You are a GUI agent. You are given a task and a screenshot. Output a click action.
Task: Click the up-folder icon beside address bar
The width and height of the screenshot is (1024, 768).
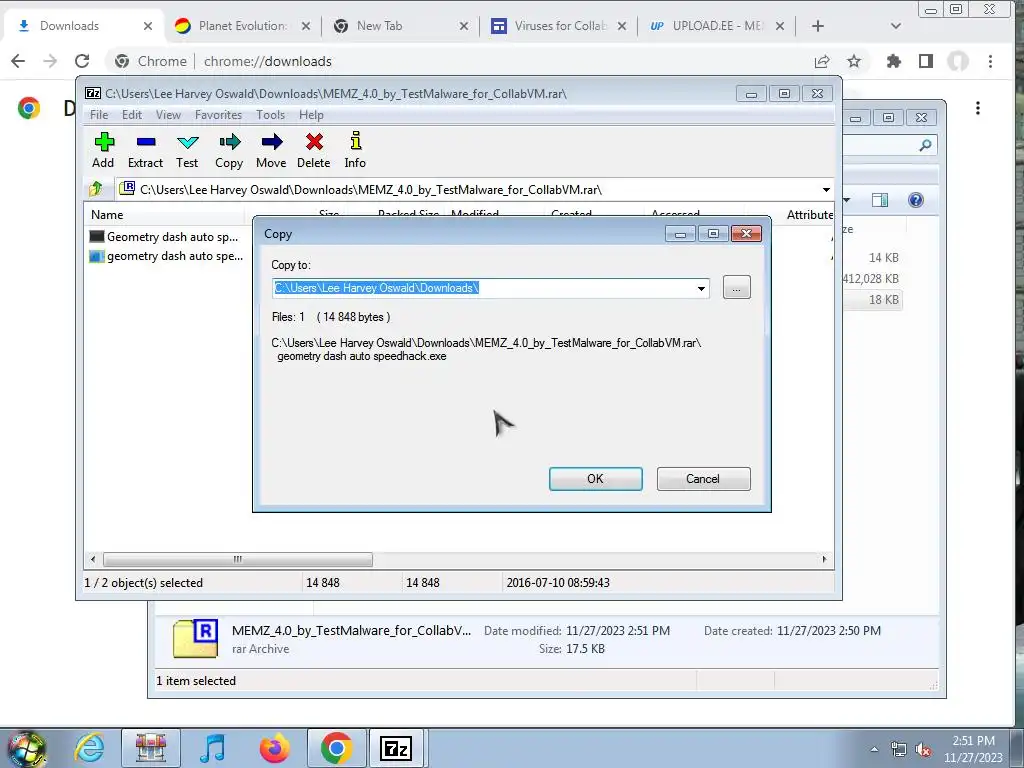click(x=95, y=189)
